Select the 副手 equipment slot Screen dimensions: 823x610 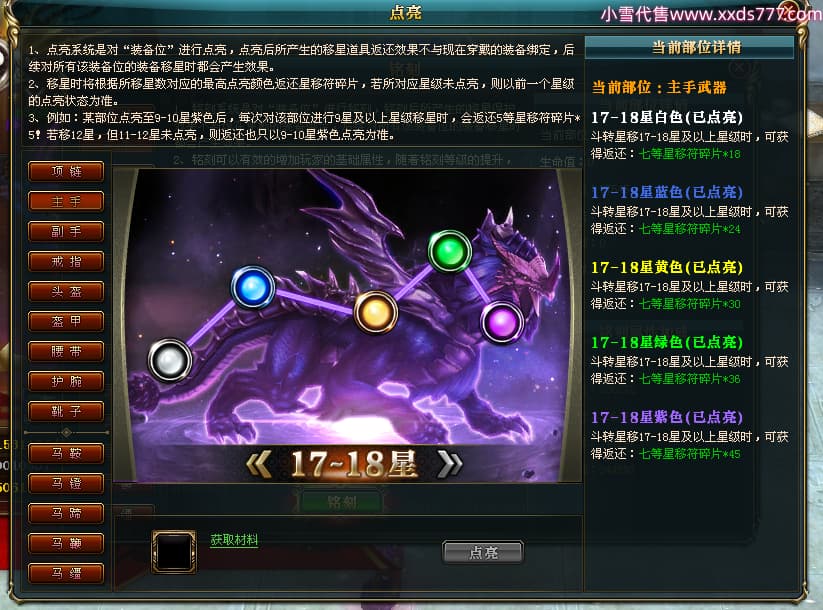click(66, 231)
